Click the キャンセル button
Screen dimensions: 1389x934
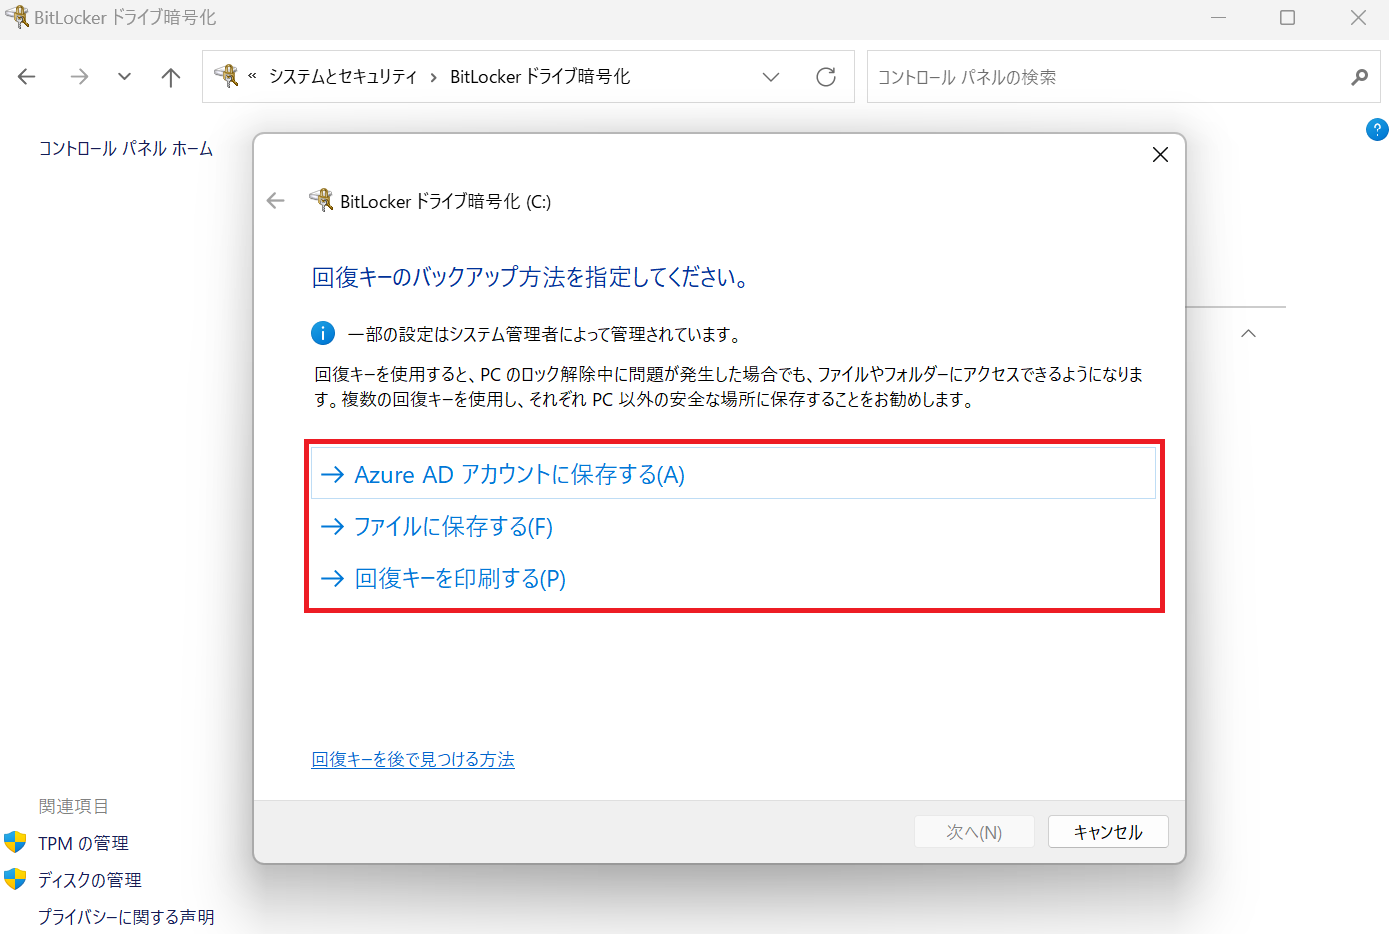coord(1108,832)
